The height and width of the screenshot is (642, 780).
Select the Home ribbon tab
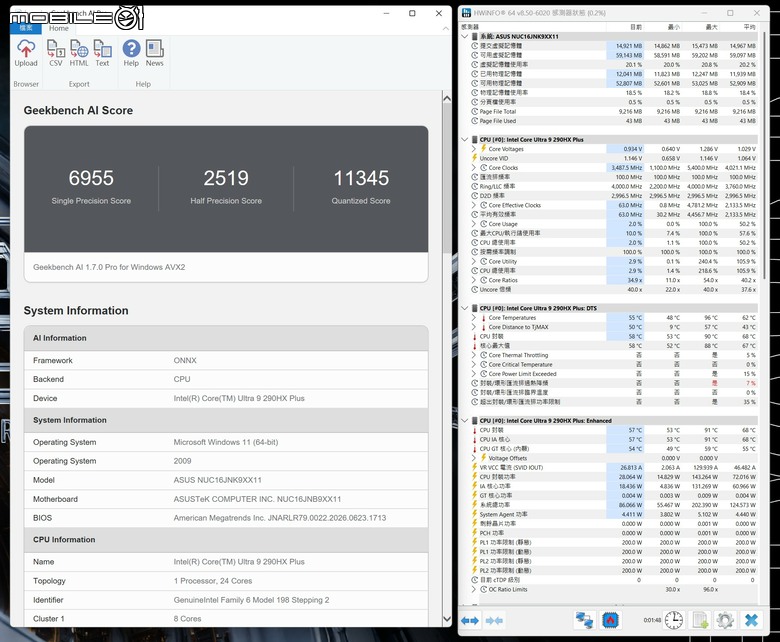pyautogui.click(x=59, y=28)
